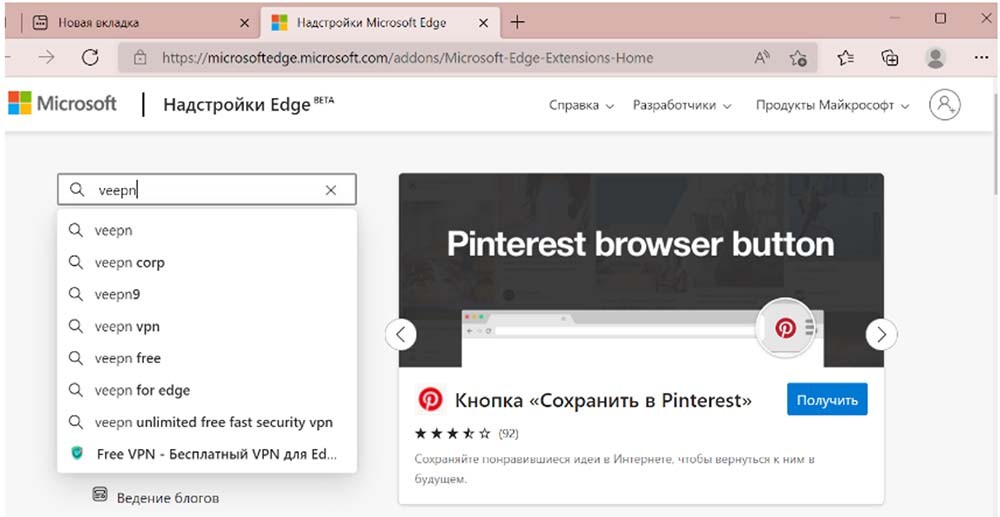Click the Read aloud icon in address bar
The image size is (1000, 517).
click(x=761, y=58)
